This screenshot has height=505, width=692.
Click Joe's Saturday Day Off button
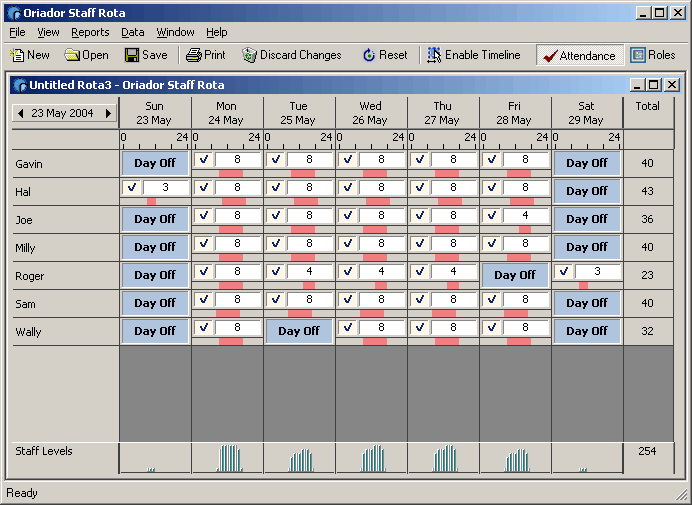click(587, 219)
